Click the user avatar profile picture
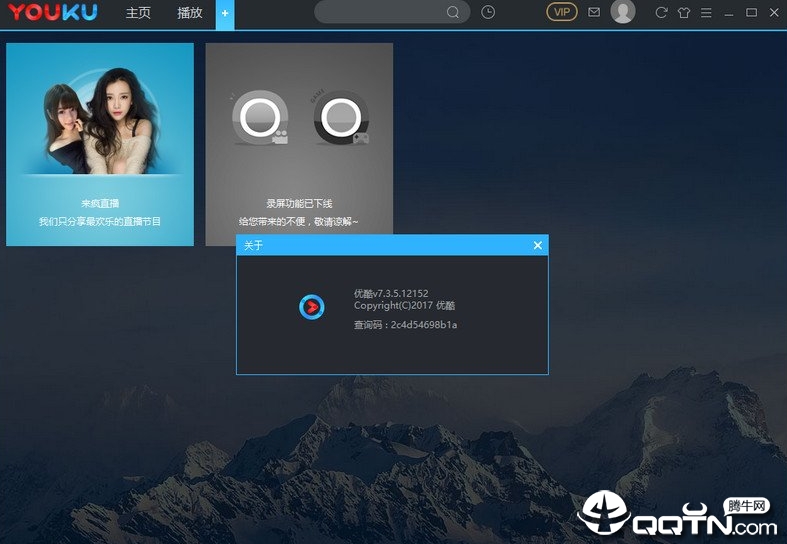 coord(623,12)
